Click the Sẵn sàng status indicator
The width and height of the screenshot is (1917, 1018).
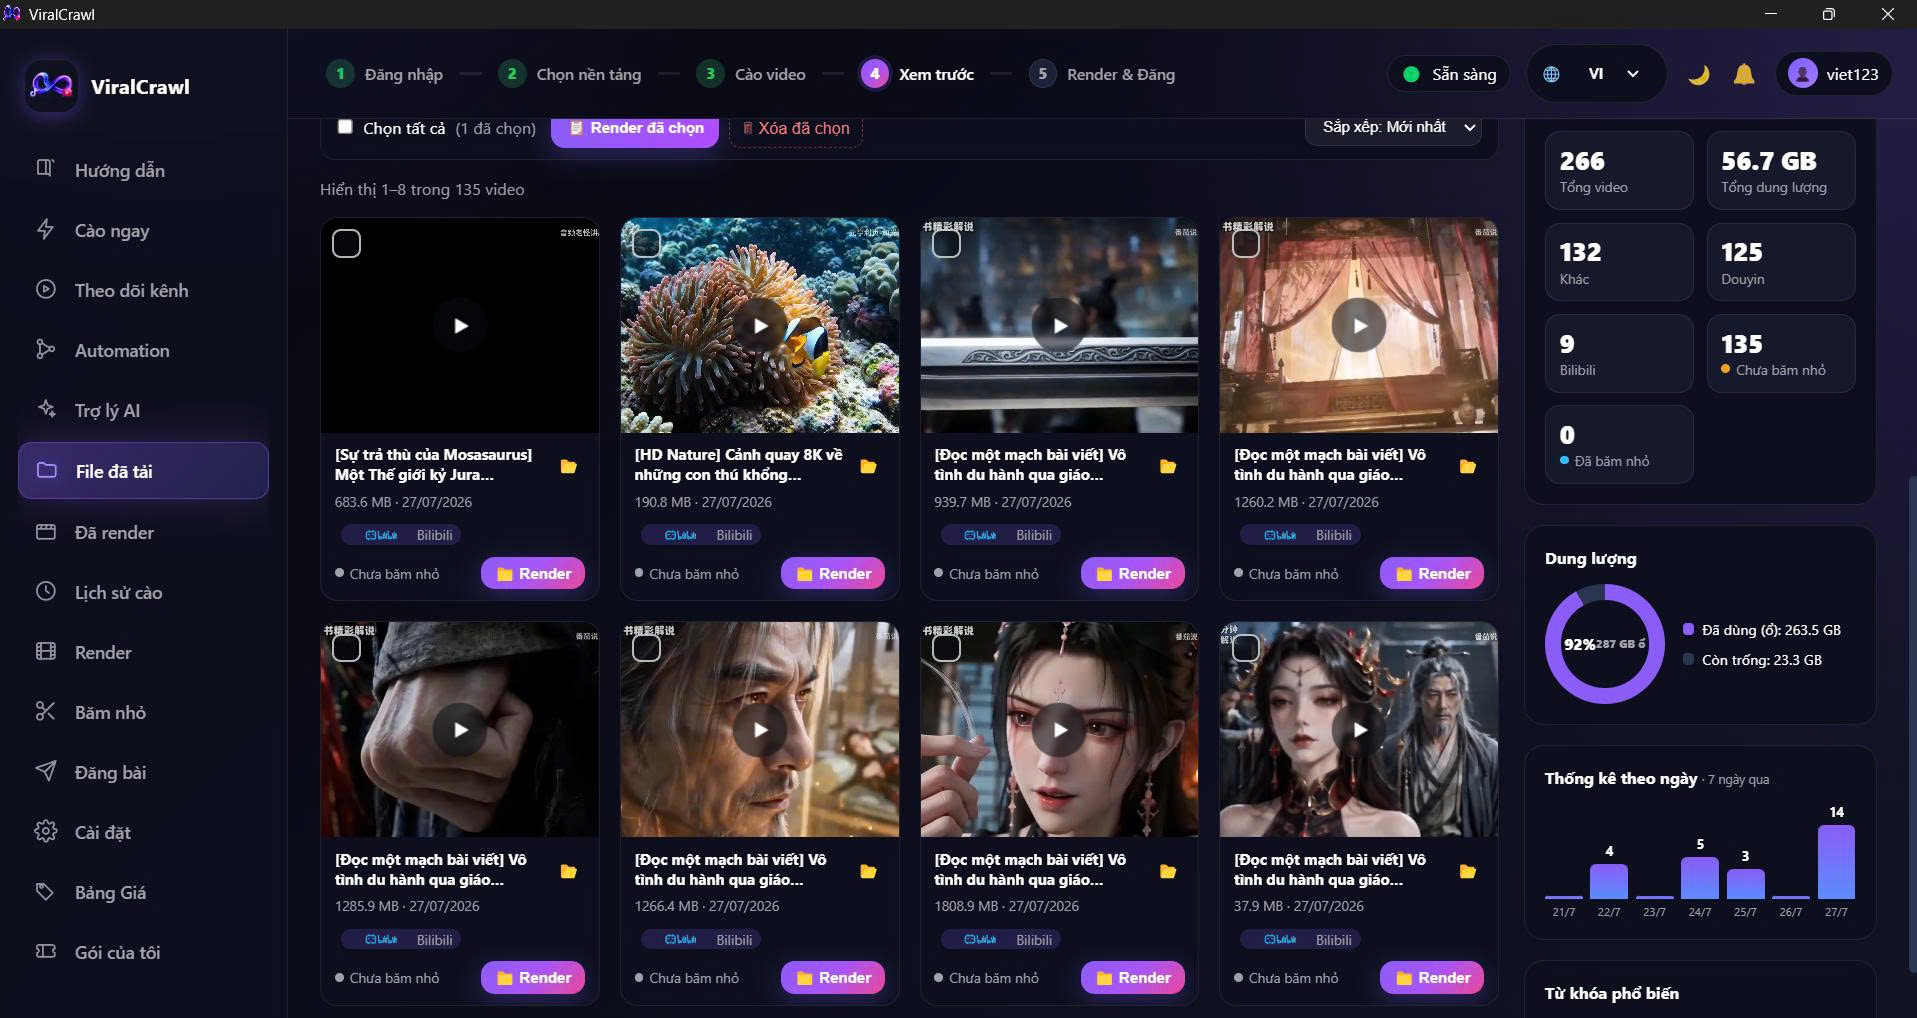pyautogui.click(x=1450, y=74)
